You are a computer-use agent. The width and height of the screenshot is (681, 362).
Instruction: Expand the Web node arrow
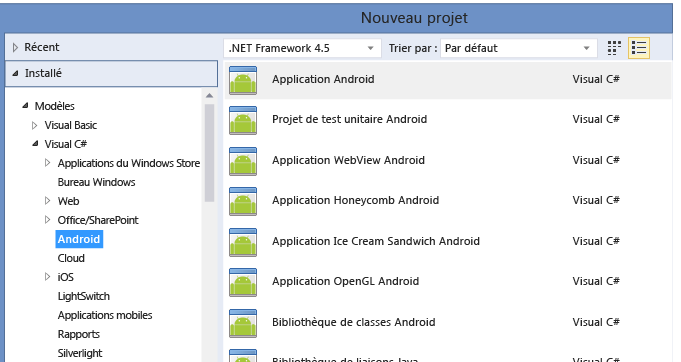tap(48, 201)
